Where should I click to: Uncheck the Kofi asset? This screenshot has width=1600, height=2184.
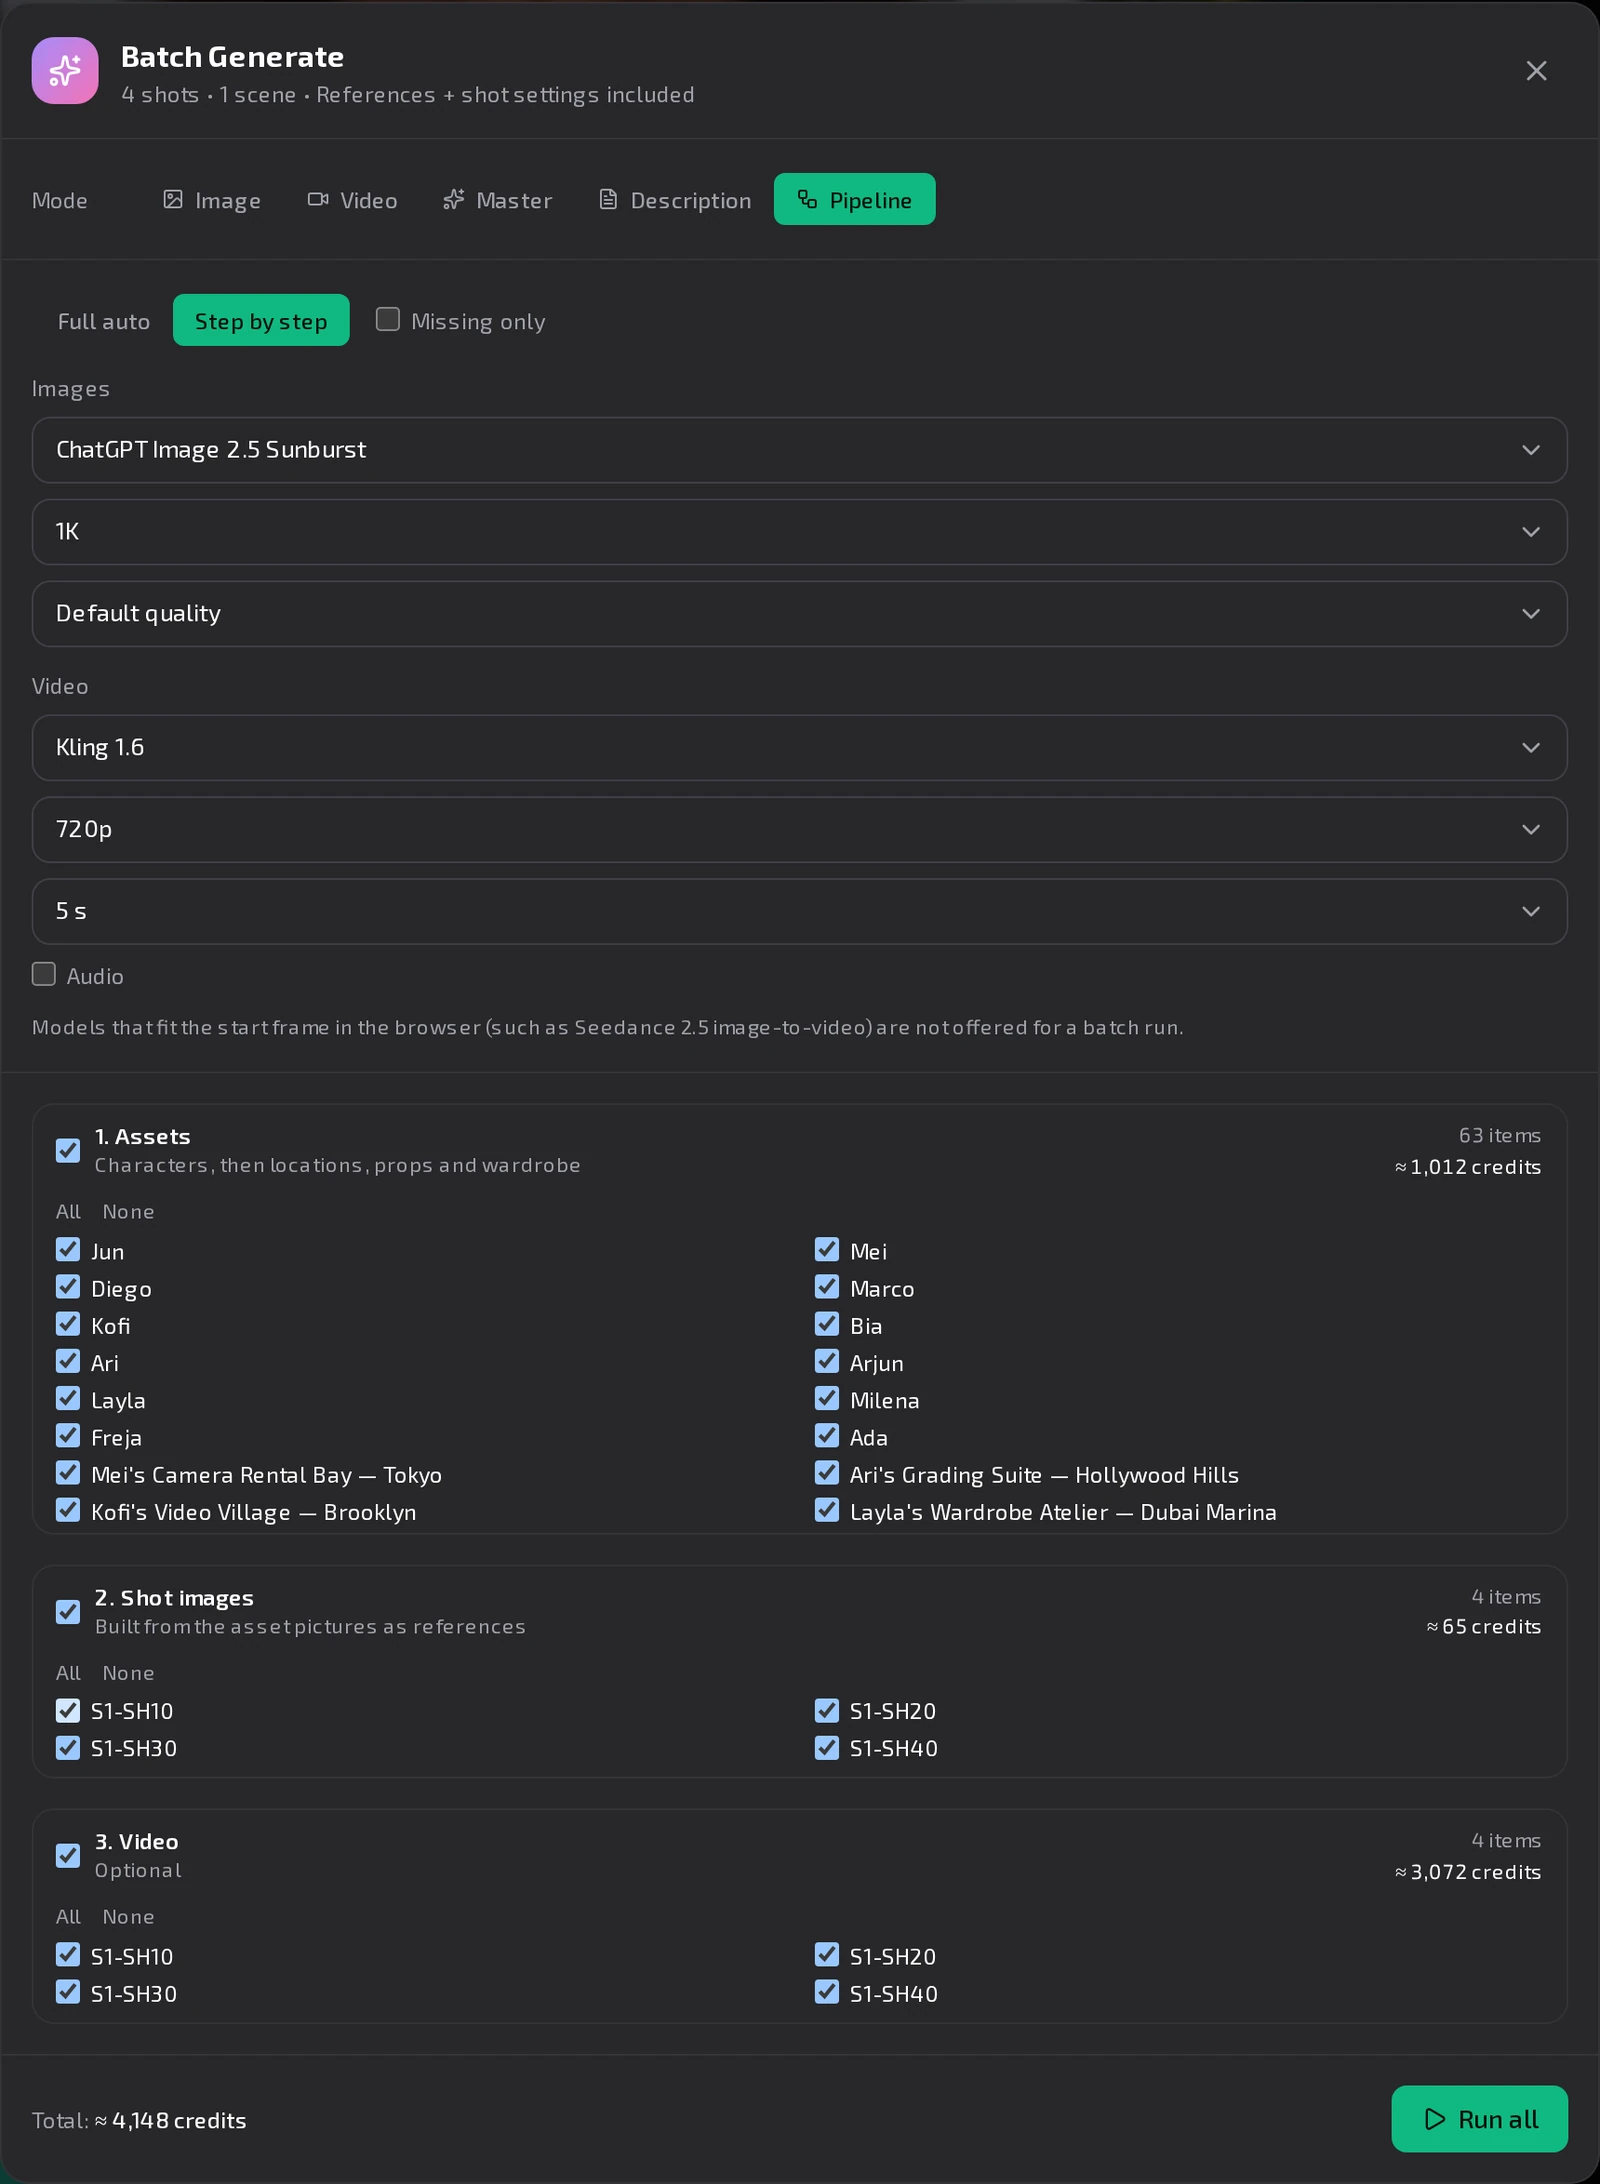[x=68, y=1324]
